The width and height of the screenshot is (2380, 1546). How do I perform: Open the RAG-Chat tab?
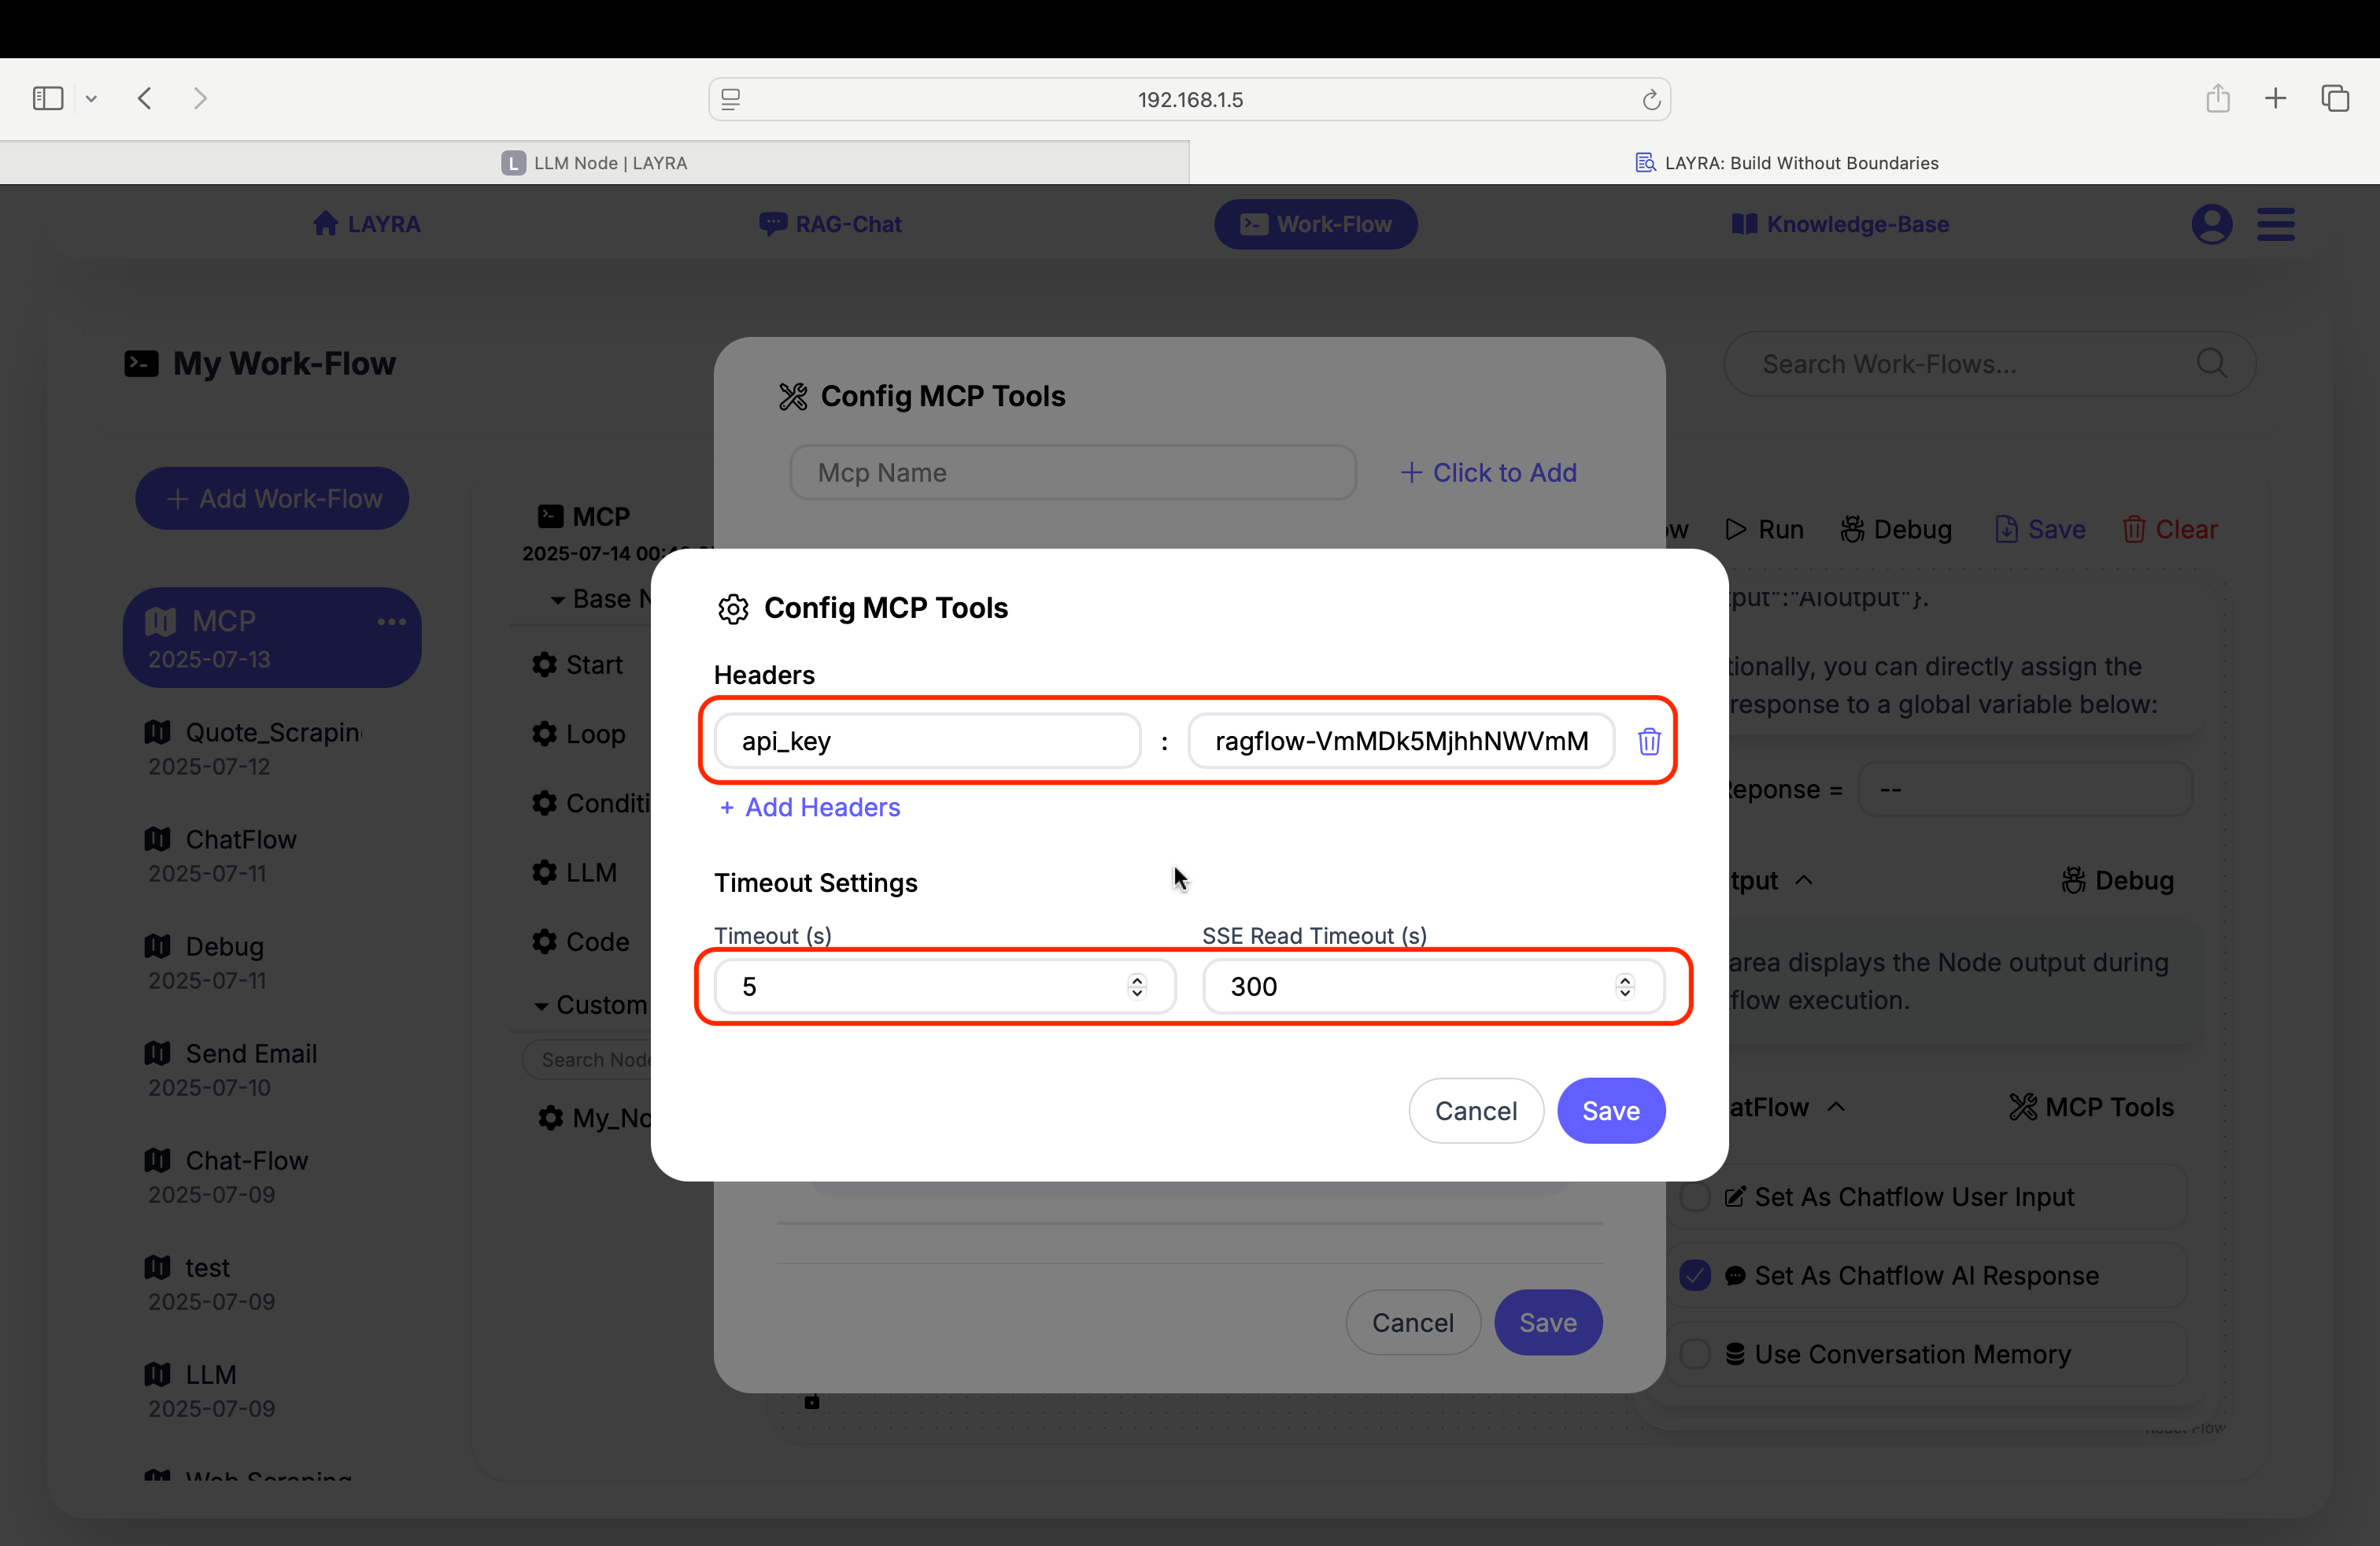pos(831,224)
